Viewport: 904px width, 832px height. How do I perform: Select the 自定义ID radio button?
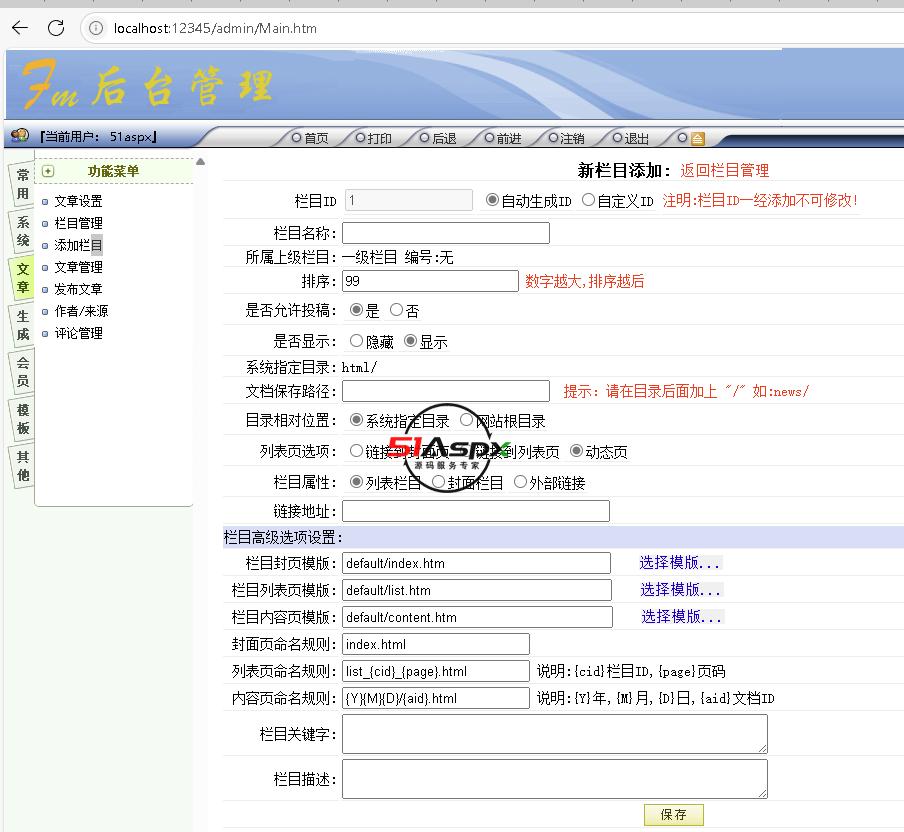(x=588, y=200)
